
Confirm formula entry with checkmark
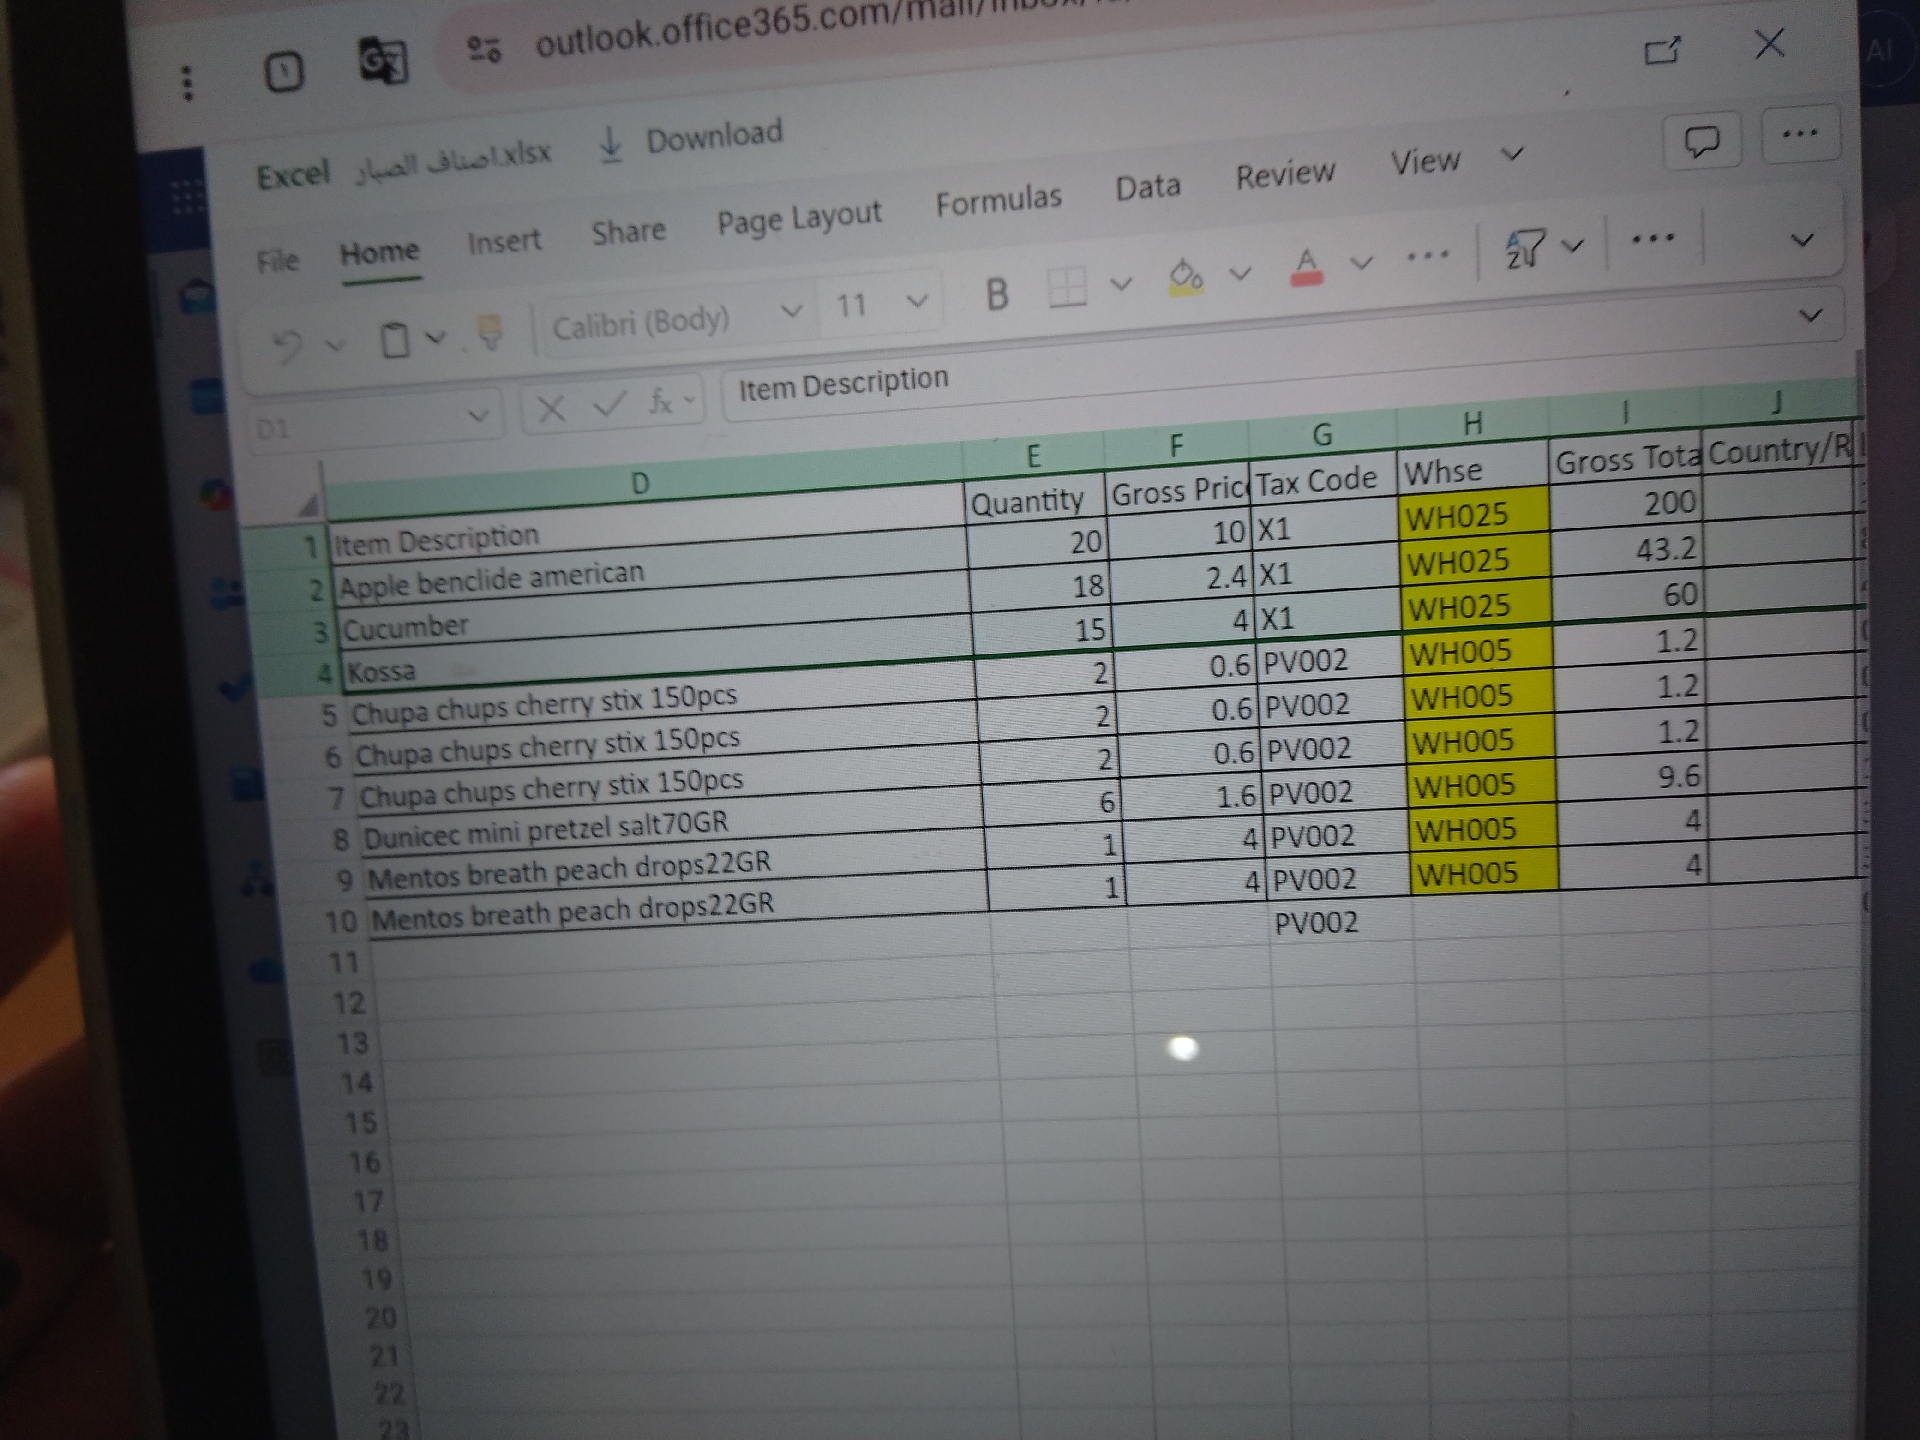(x=609, y=405)
